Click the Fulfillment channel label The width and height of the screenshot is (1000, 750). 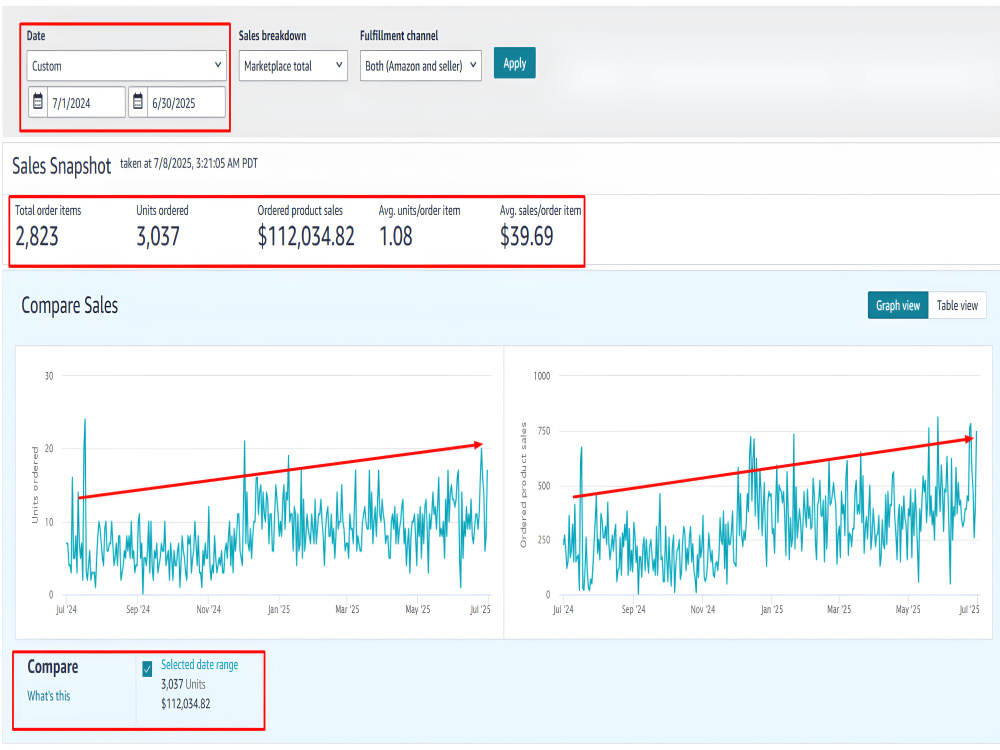(399, 36)
